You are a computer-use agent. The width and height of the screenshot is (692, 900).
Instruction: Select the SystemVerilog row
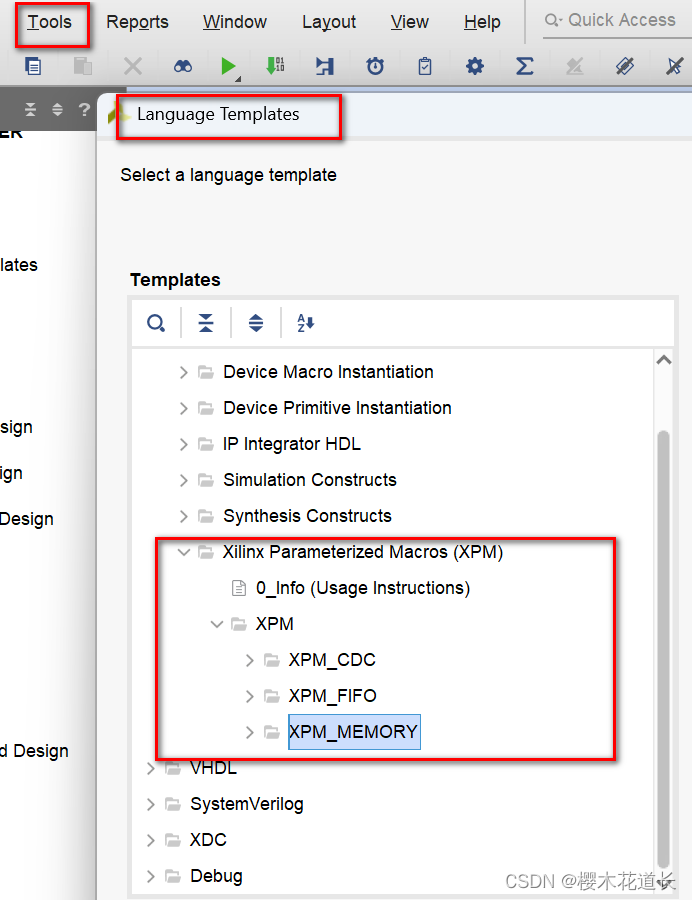point(247,805)
